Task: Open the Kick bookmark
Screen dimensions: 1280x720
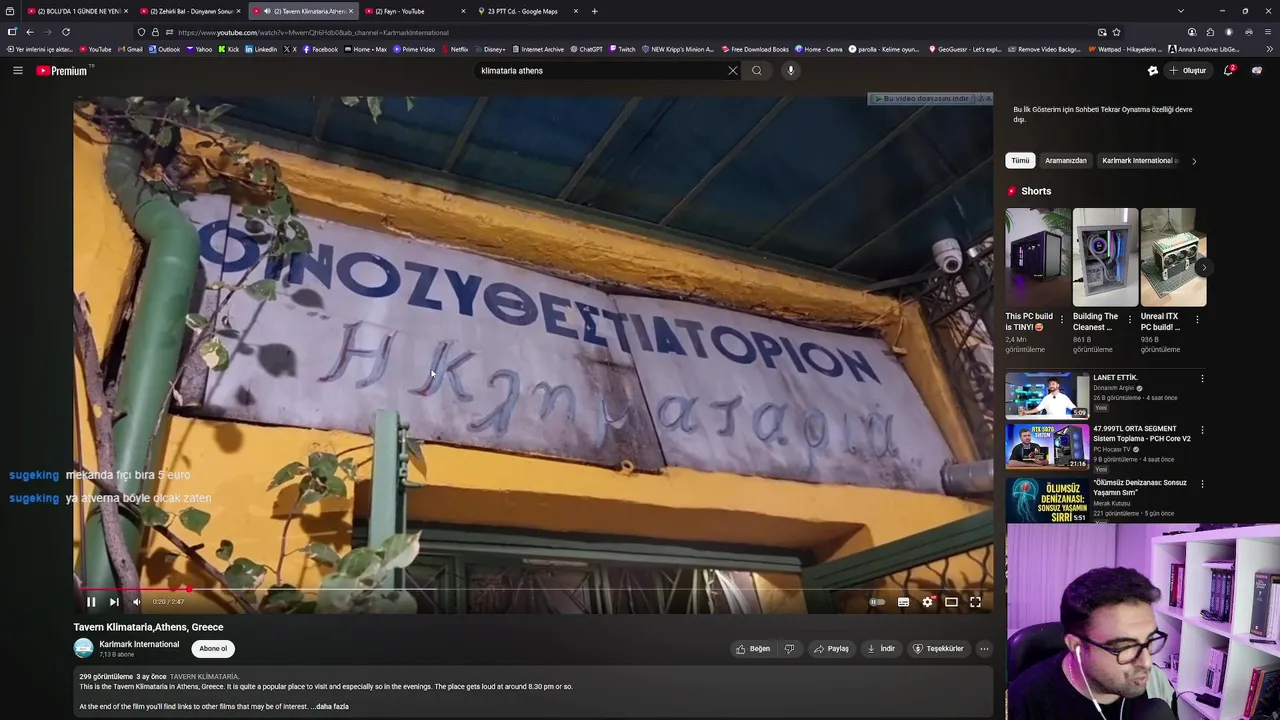Action: (x=229, y=49)
